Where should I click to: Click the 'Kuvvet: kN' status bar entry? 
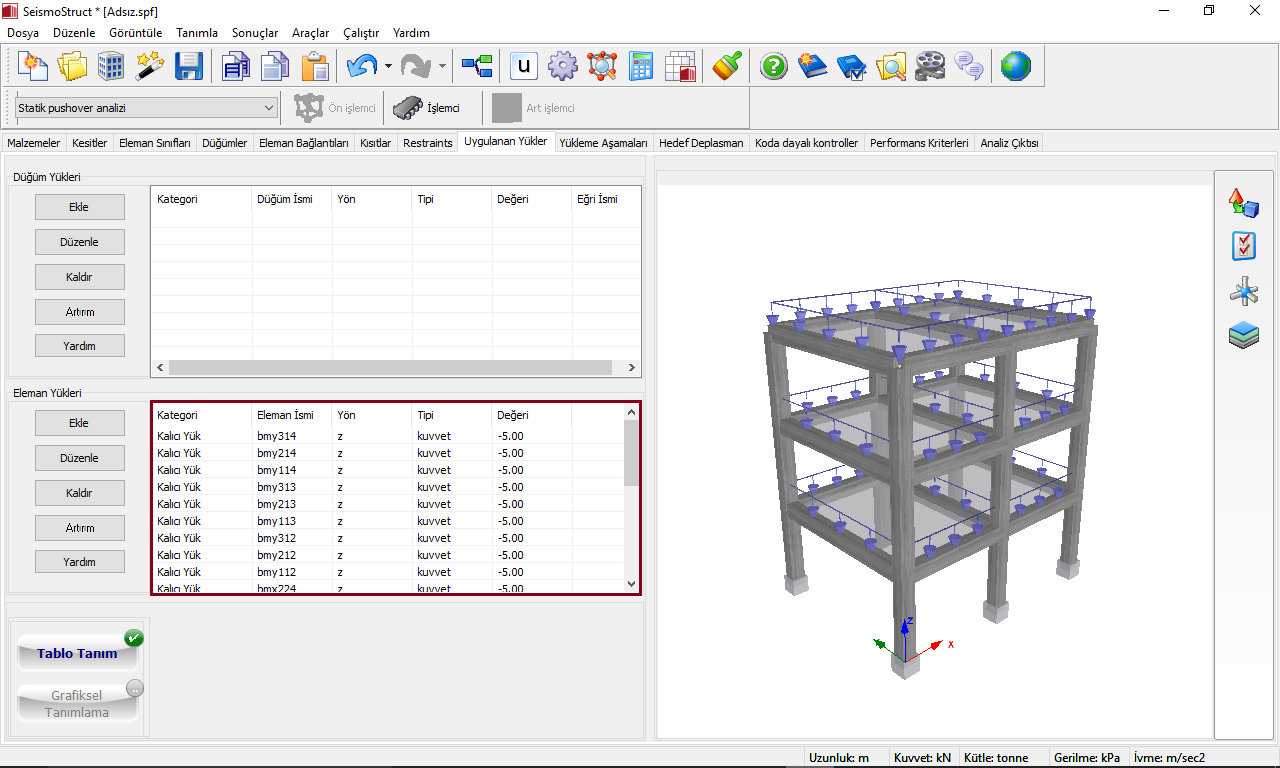tap(923, 758)
